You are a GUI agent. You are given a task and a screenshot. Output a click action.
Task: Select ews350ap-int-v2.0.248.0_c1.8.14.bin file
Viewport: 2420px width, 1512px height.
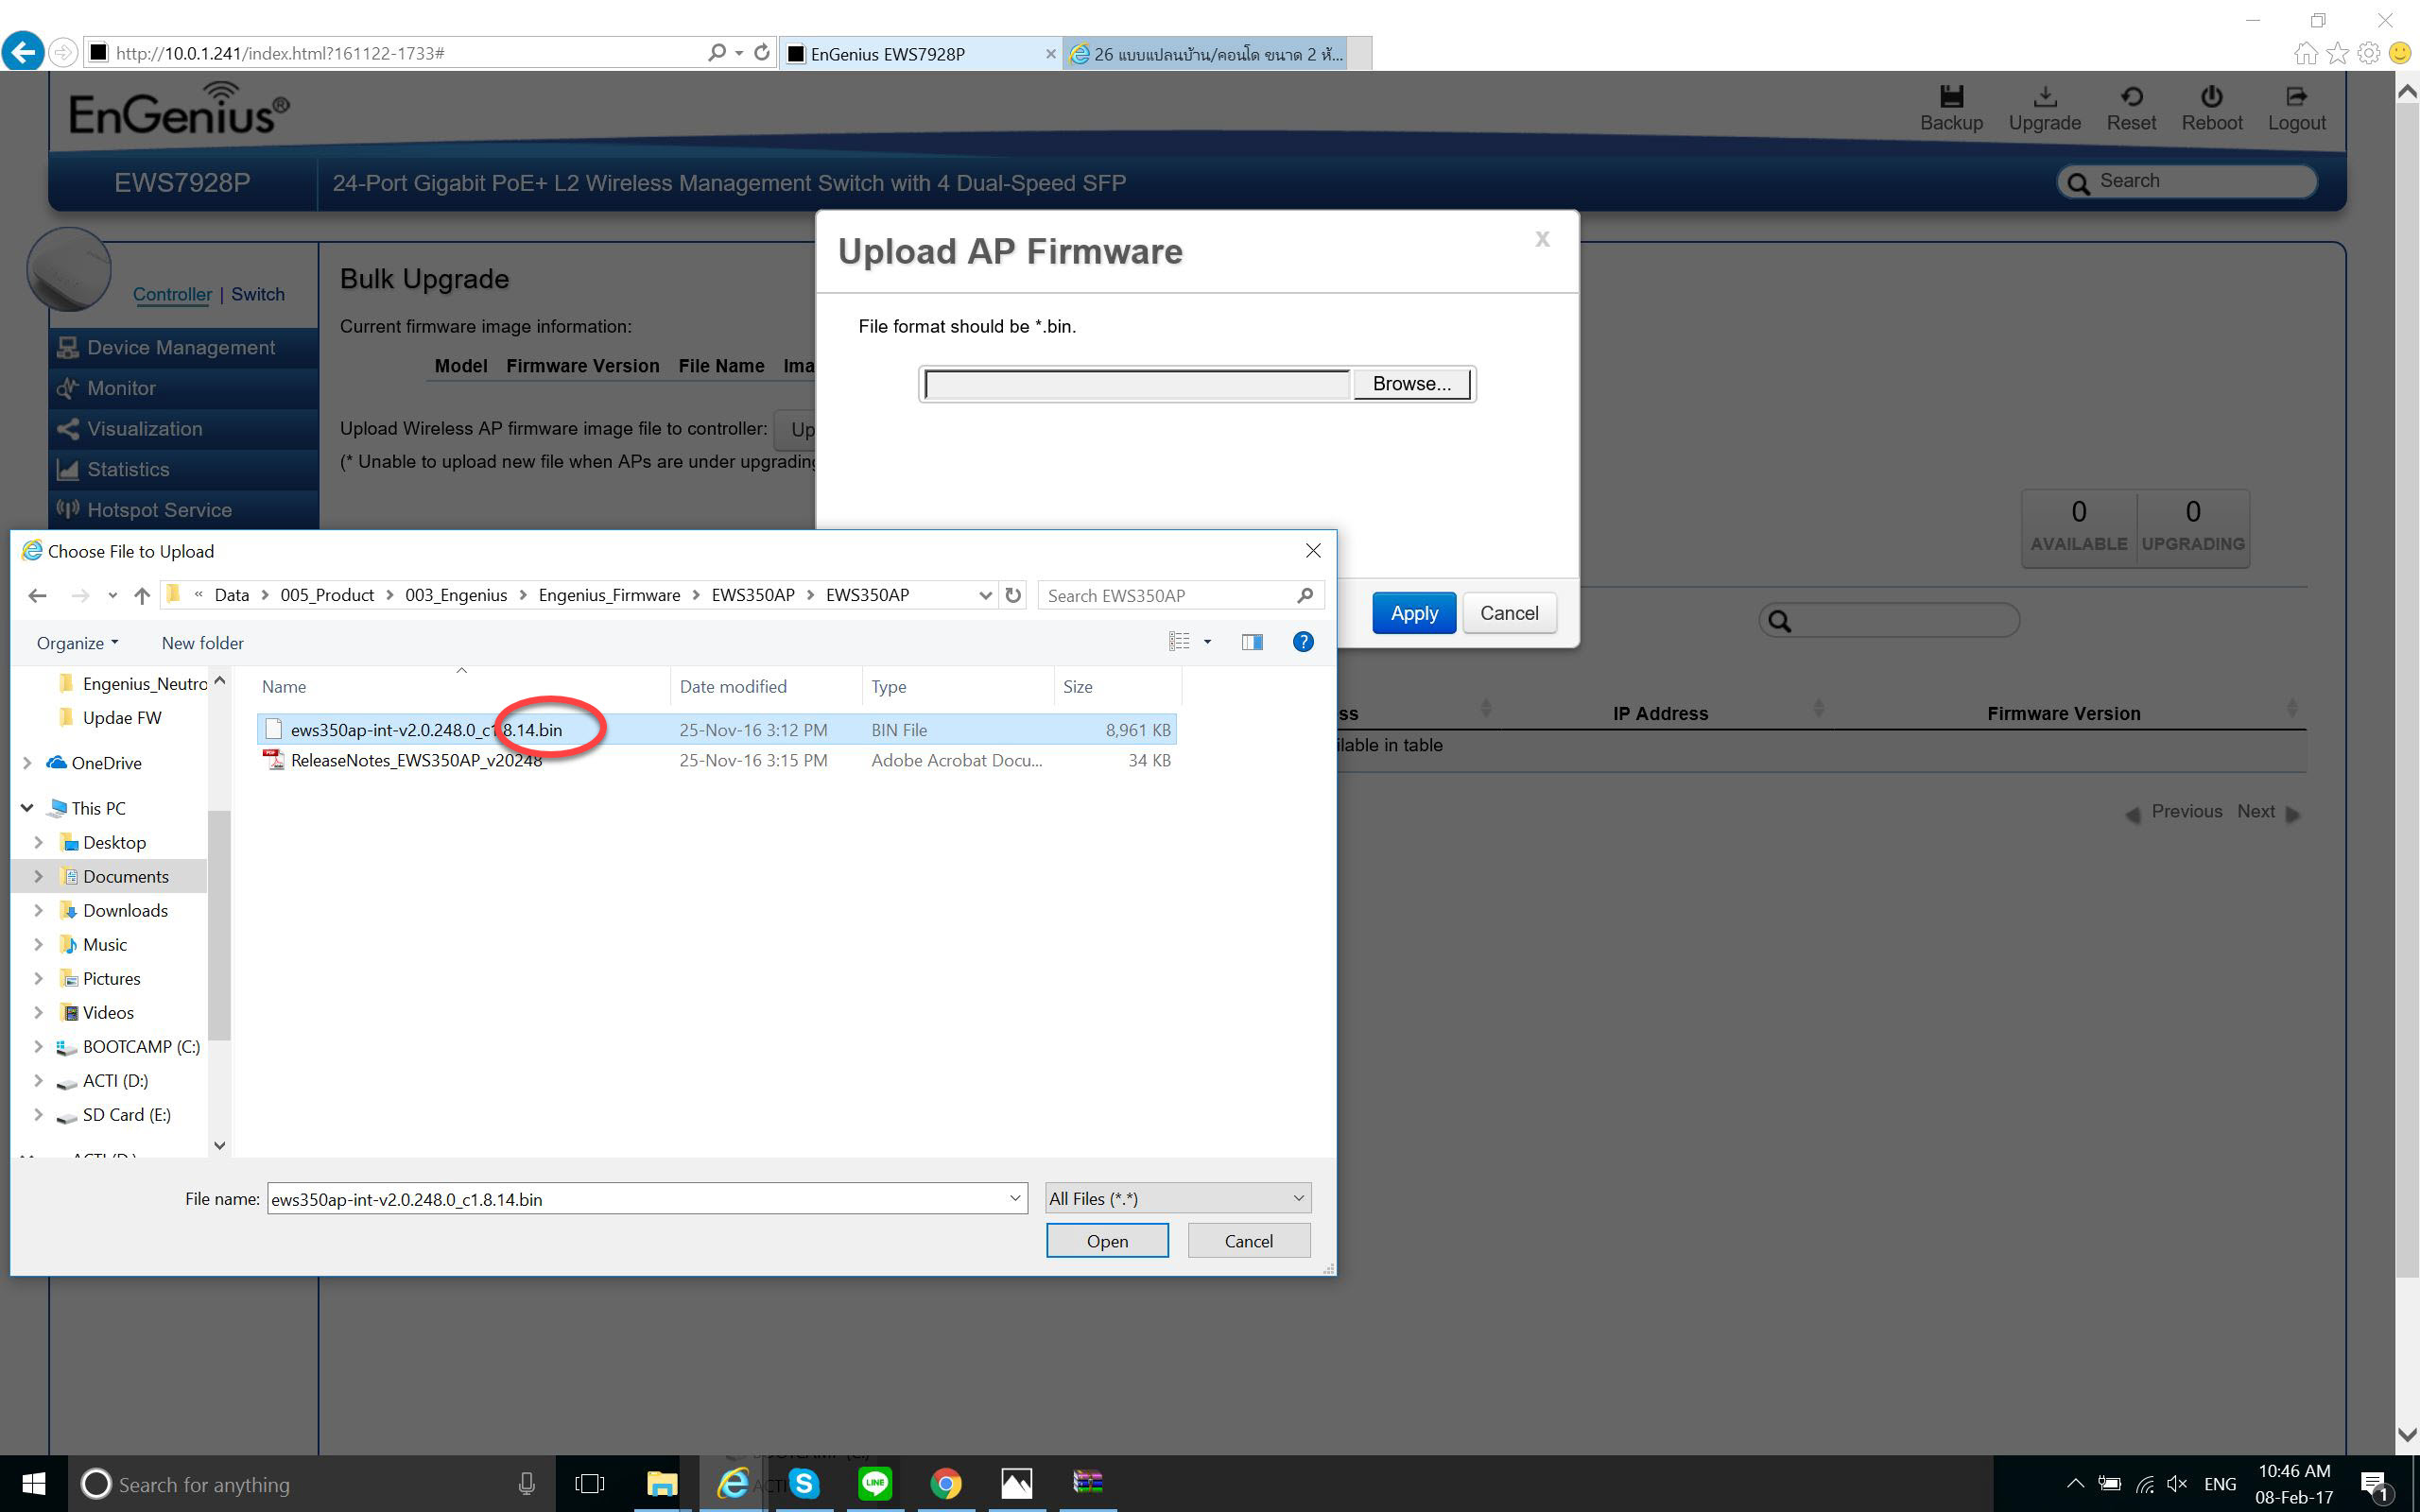point(716,730)
